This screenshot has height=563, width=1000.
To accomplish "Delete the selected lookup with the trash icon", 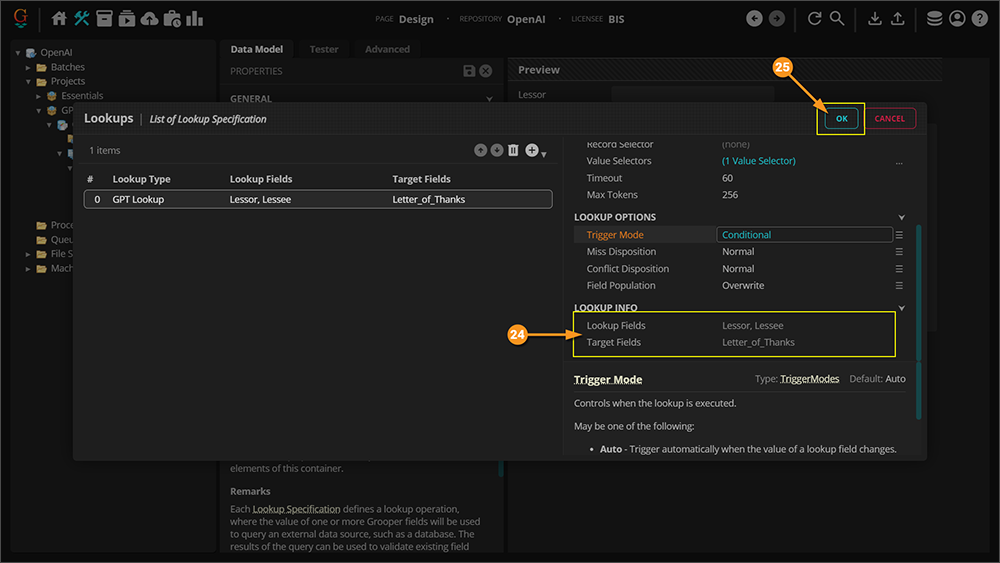I will point(513,150).
